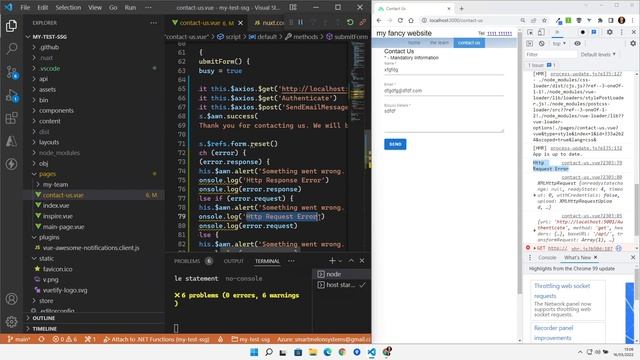
Task: Close the What's New drawer tab
Action: tap(595, 258)
